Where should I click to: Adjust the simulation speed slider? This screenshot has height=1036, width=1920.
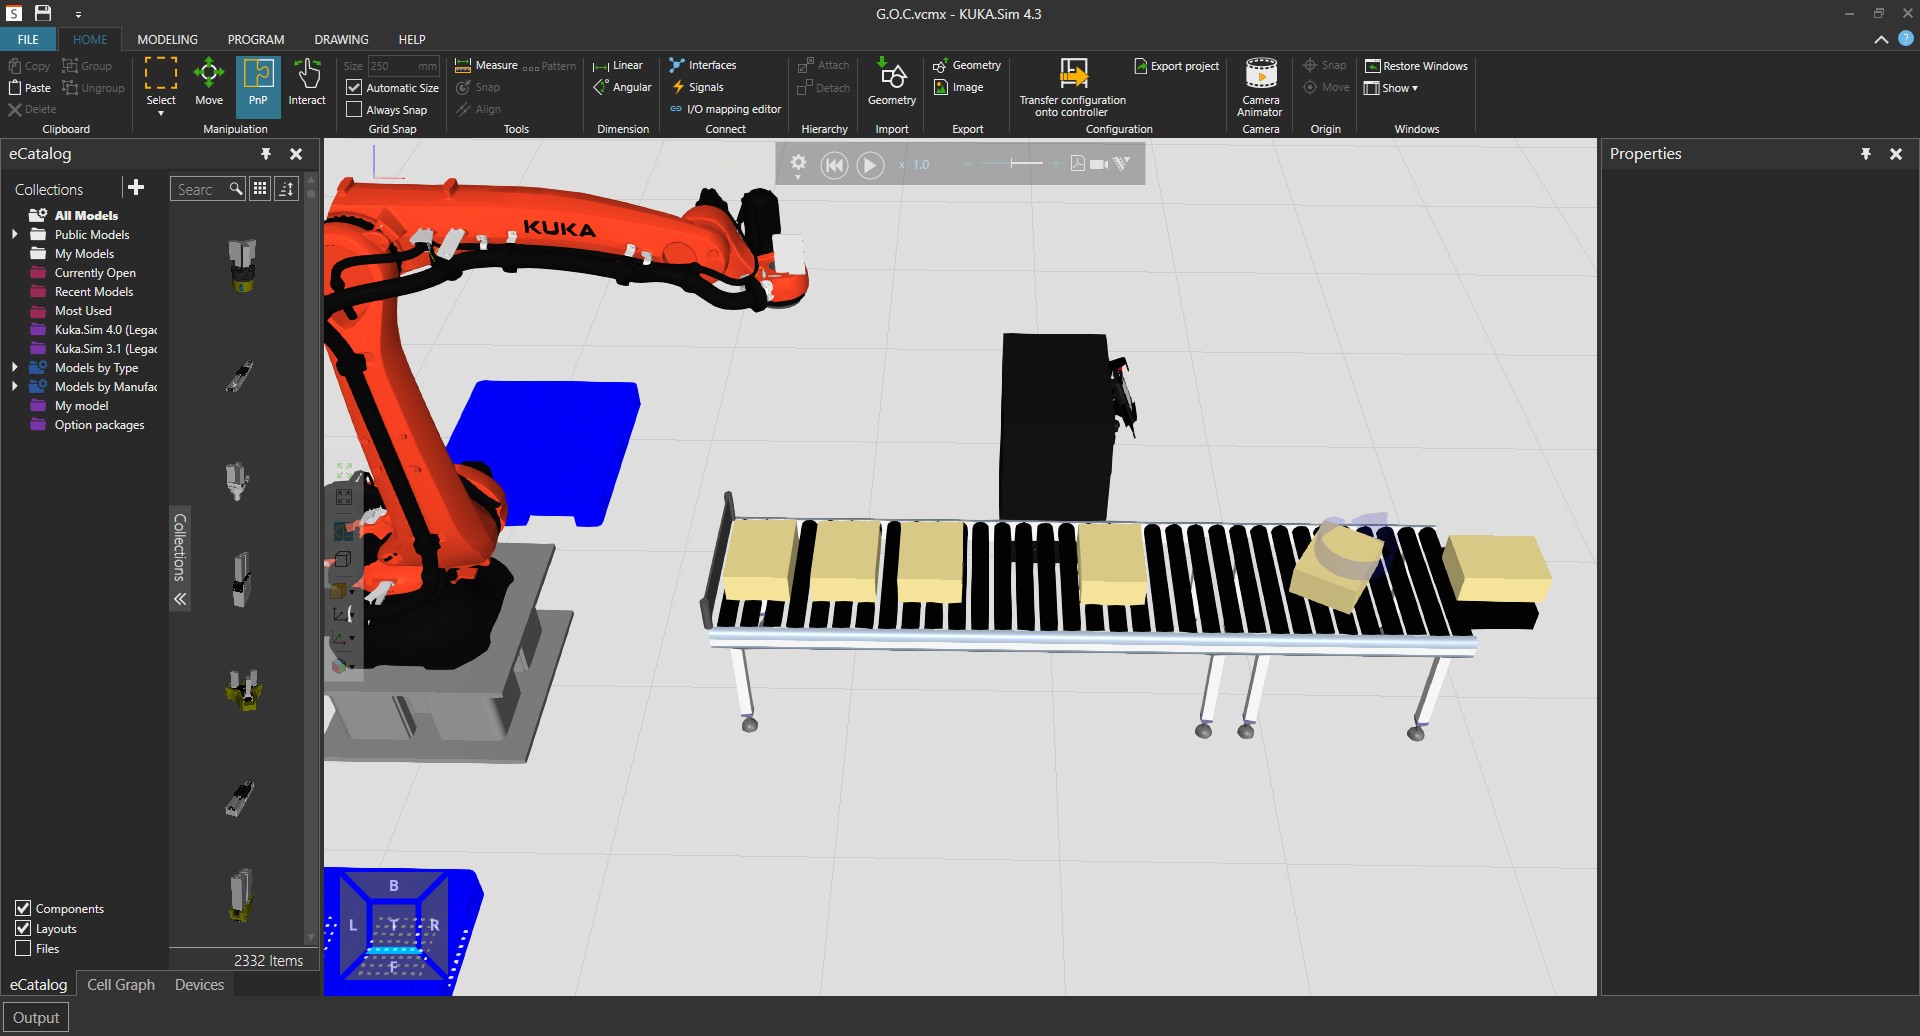pyautogui.click(x=1012, y=163)
